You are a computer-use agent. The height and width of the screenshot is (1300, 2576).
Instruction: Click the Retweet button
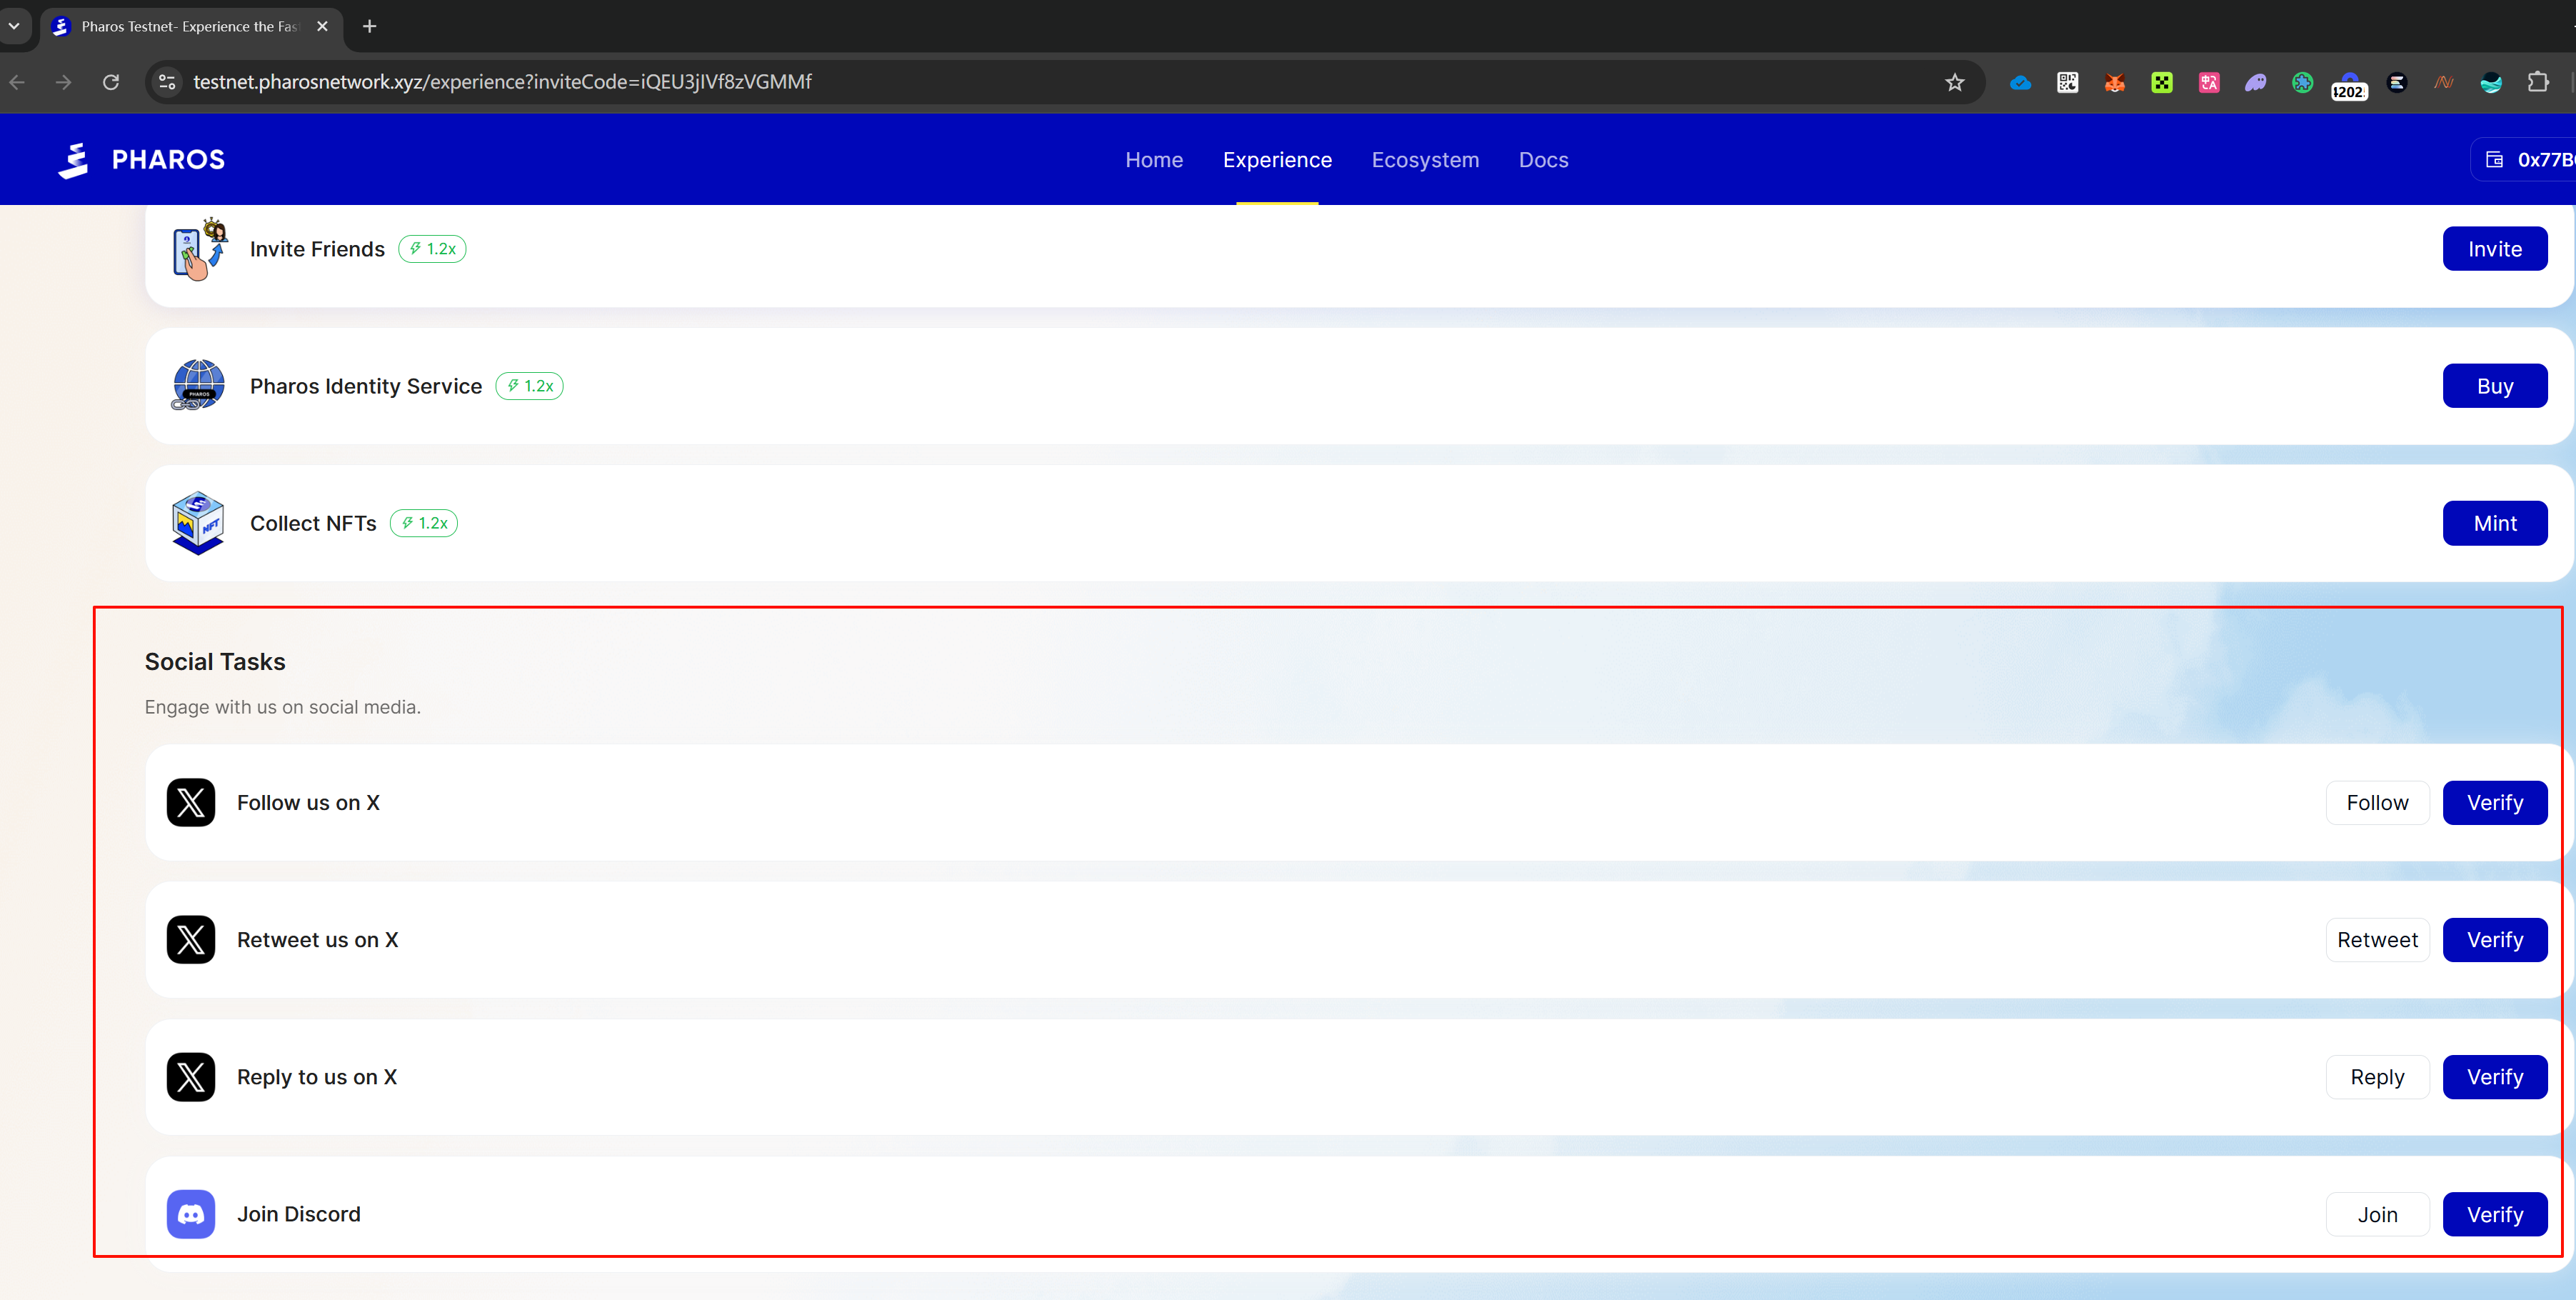[2377, 939]
